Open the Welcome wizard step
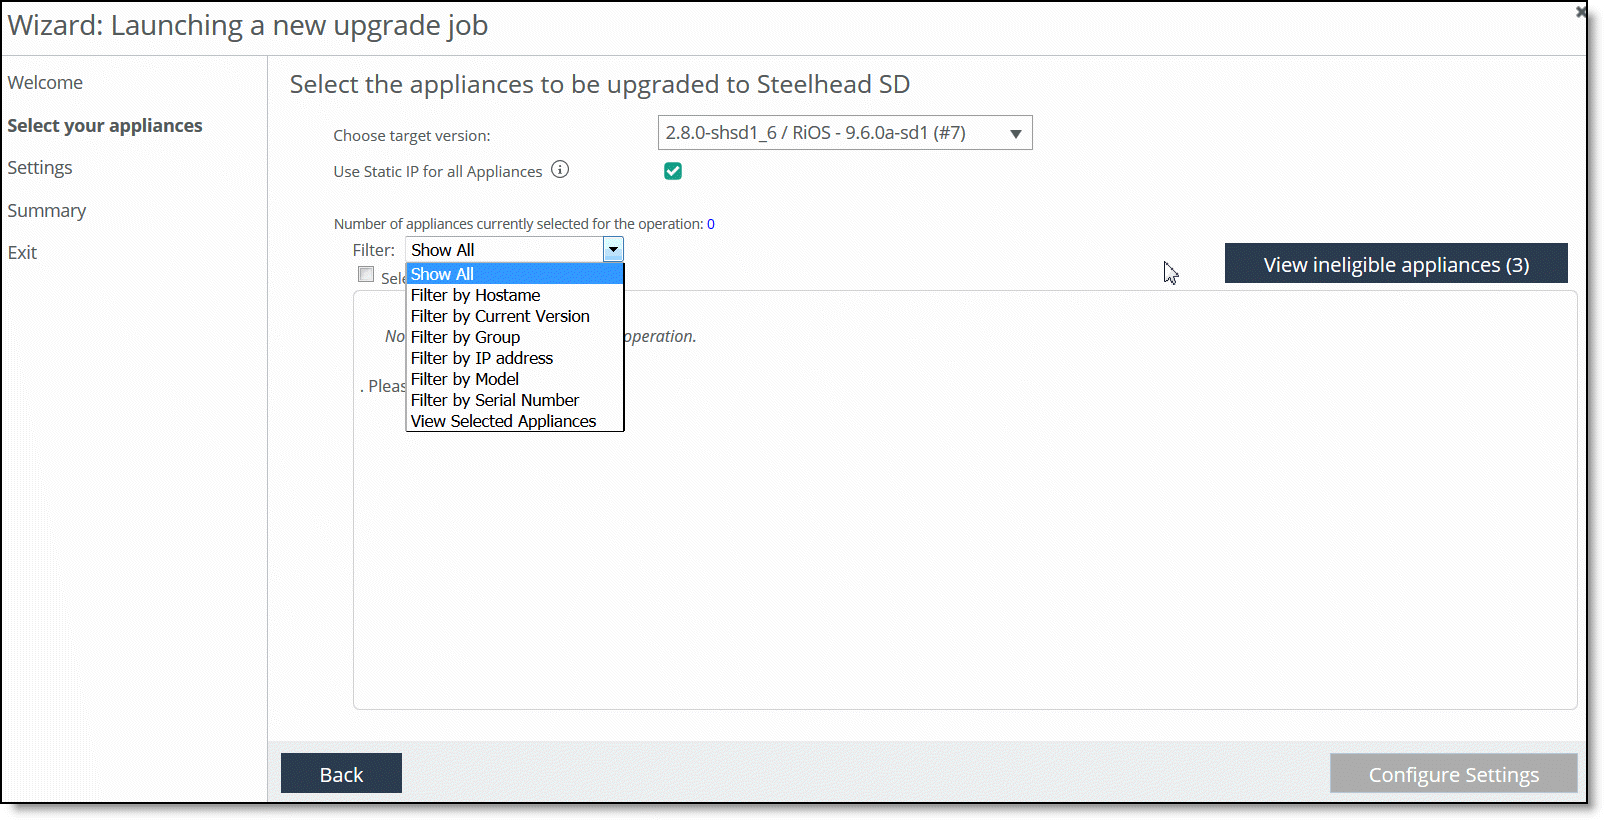 point(45,83)
